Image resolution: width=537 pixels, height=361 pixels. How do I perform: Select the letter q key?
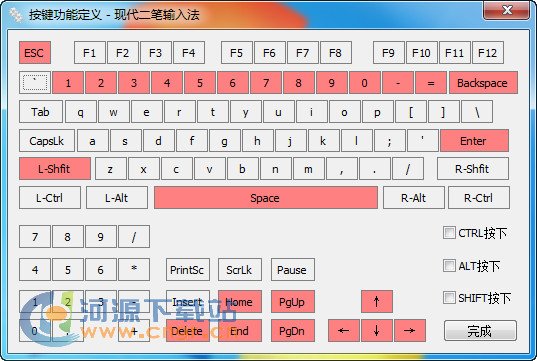[x=81, y=112]
